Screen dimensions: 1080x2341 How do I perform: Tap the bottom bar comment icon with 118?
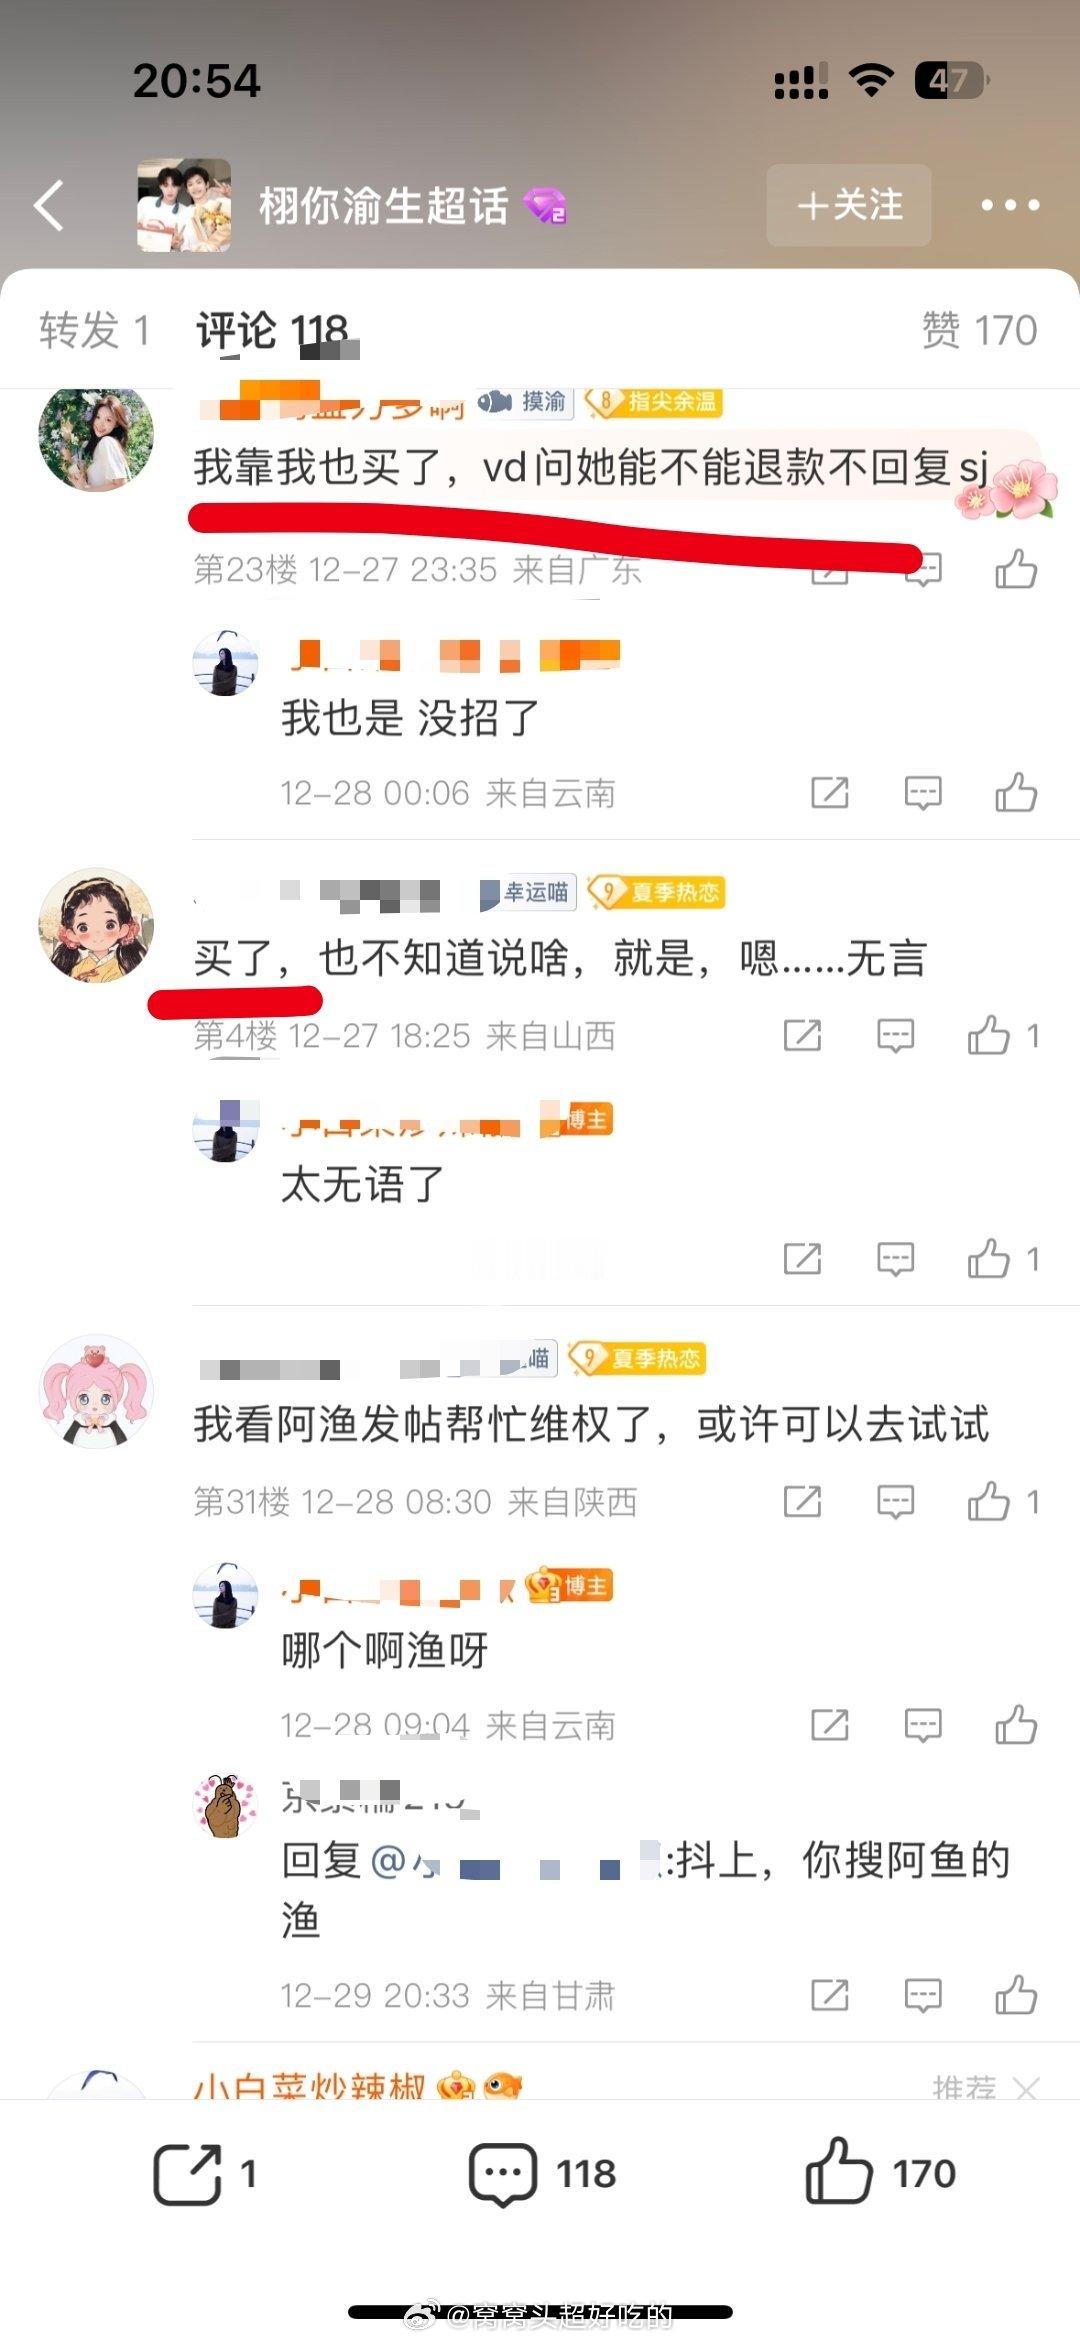[x=503, y=2174]
